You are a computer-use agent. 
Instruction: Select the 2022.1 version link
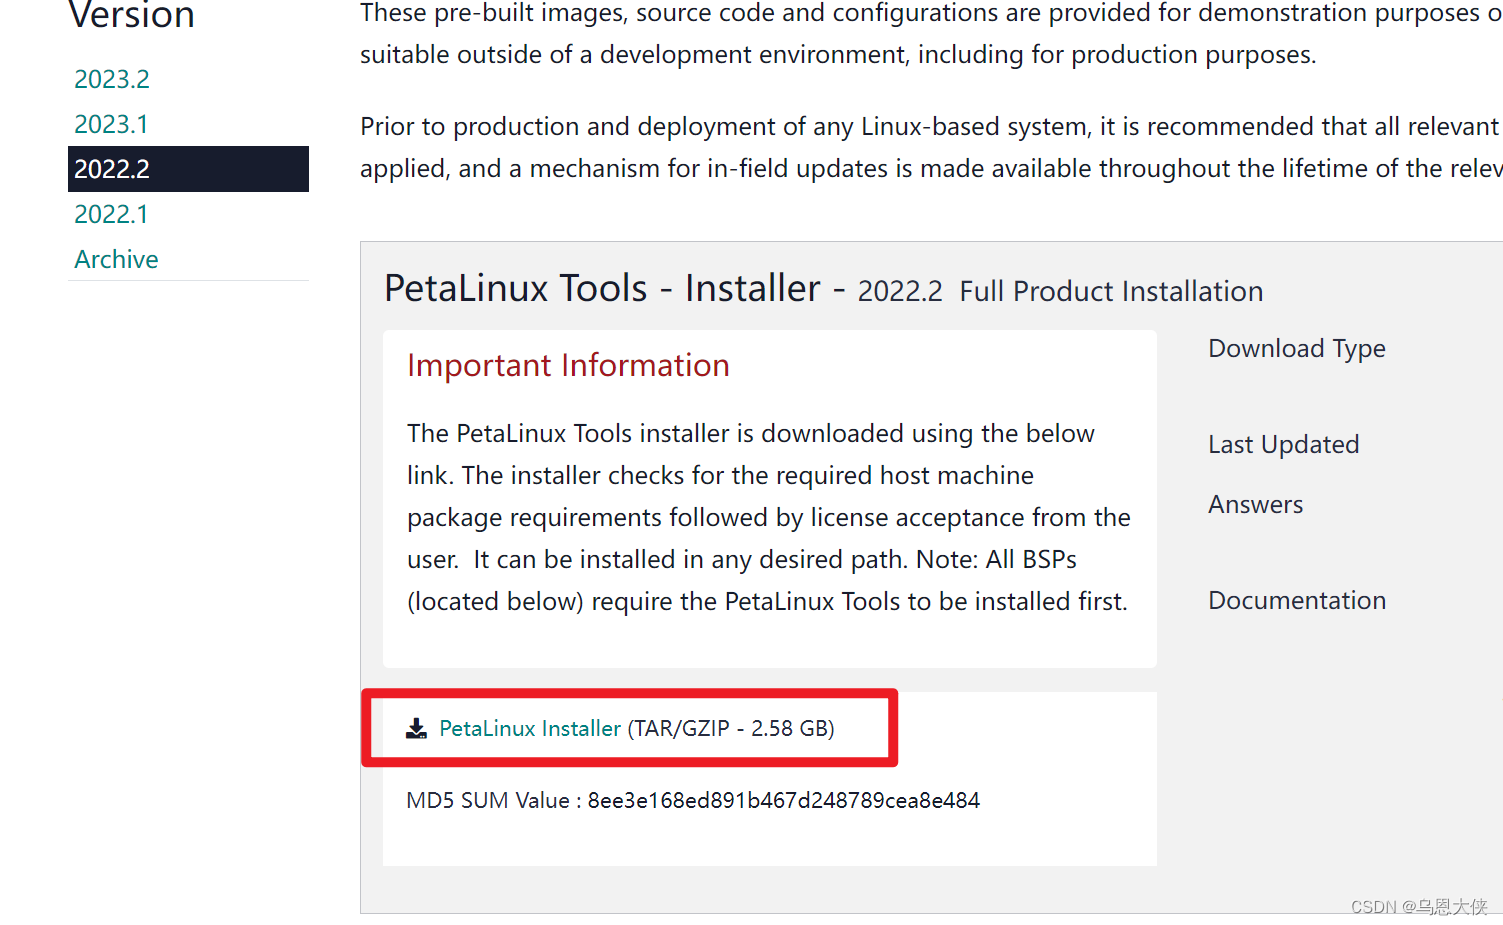pos(111,214)
